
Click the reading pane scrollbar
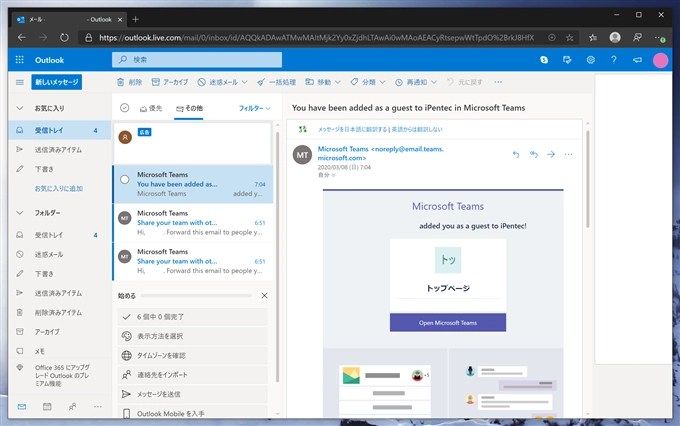[588, 178]
